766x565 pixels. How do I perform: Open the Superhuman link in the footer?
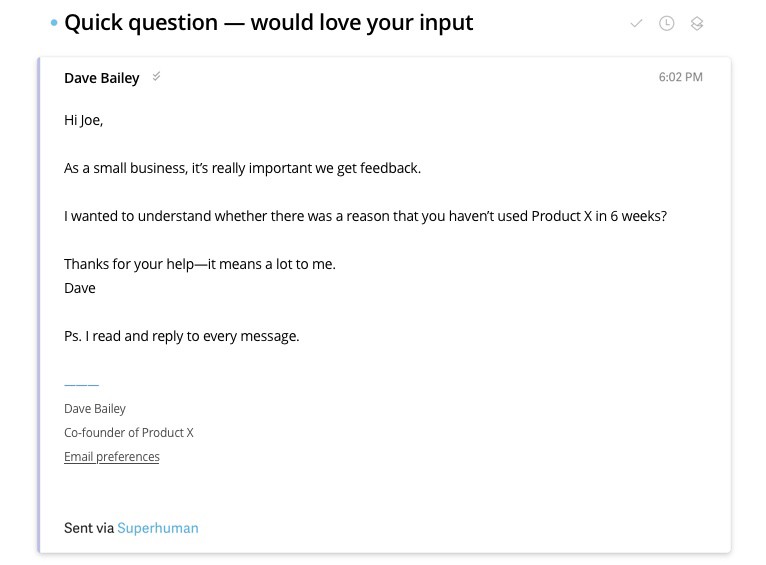[x=158, y=528]
